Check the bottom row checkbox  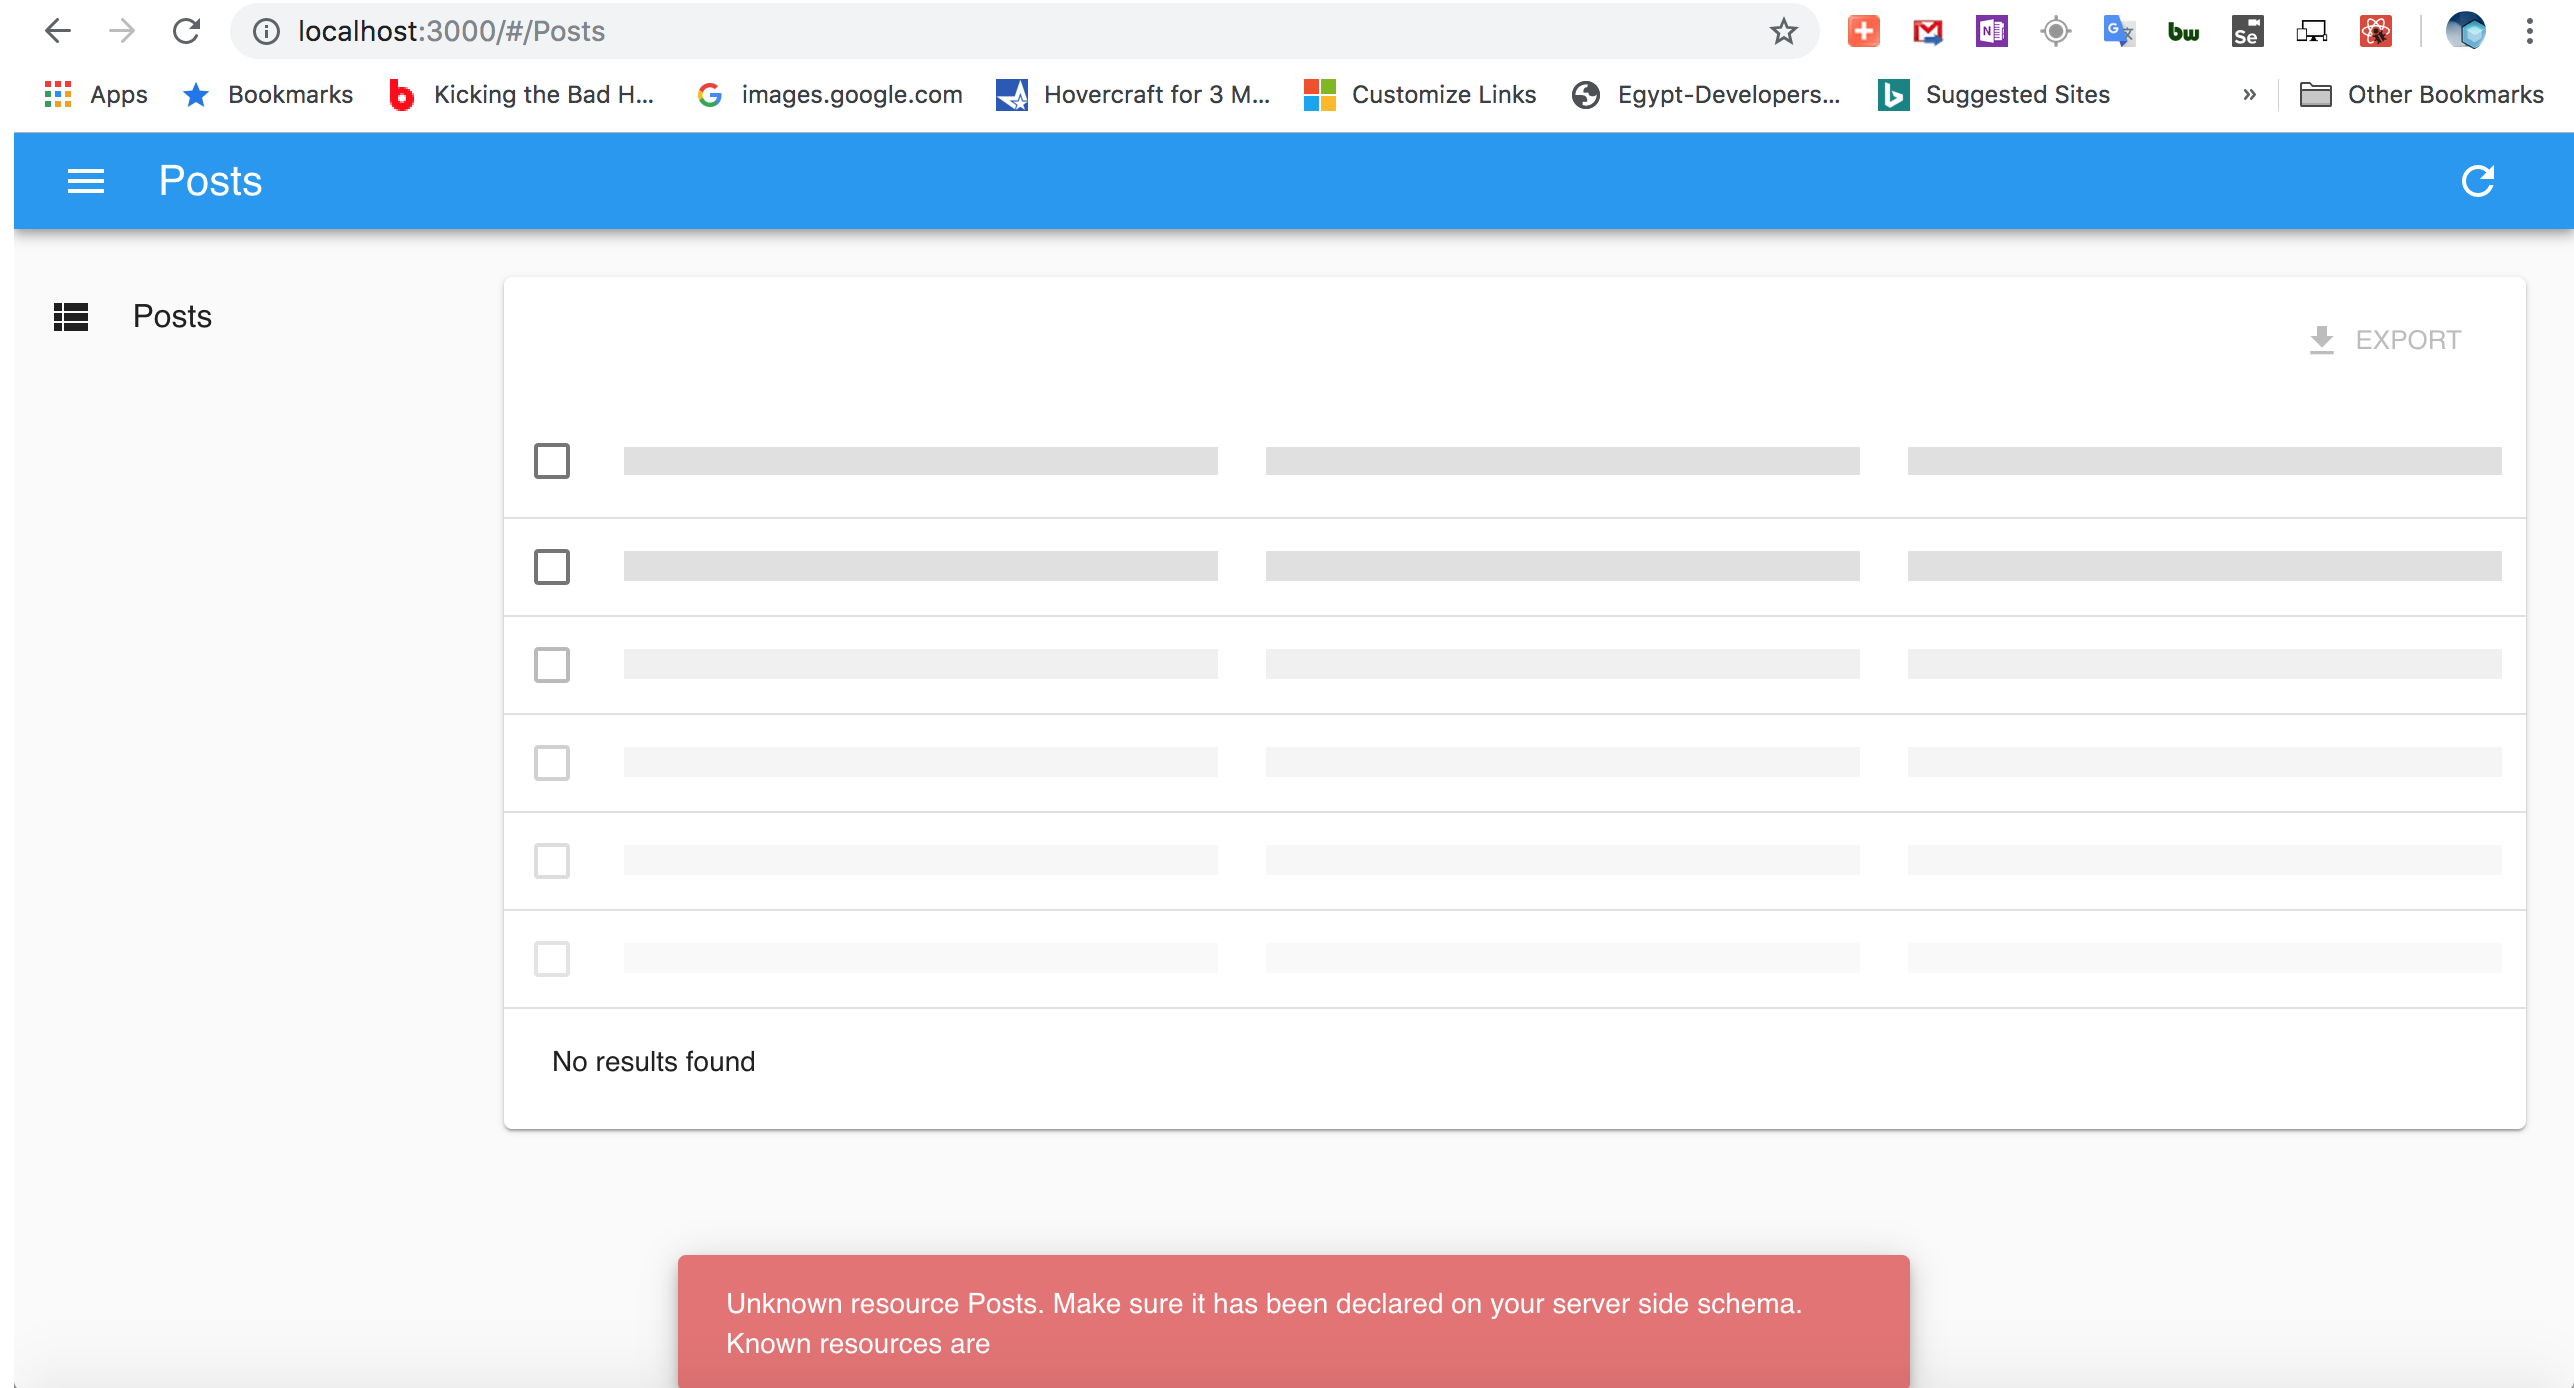tap(551, 958)
